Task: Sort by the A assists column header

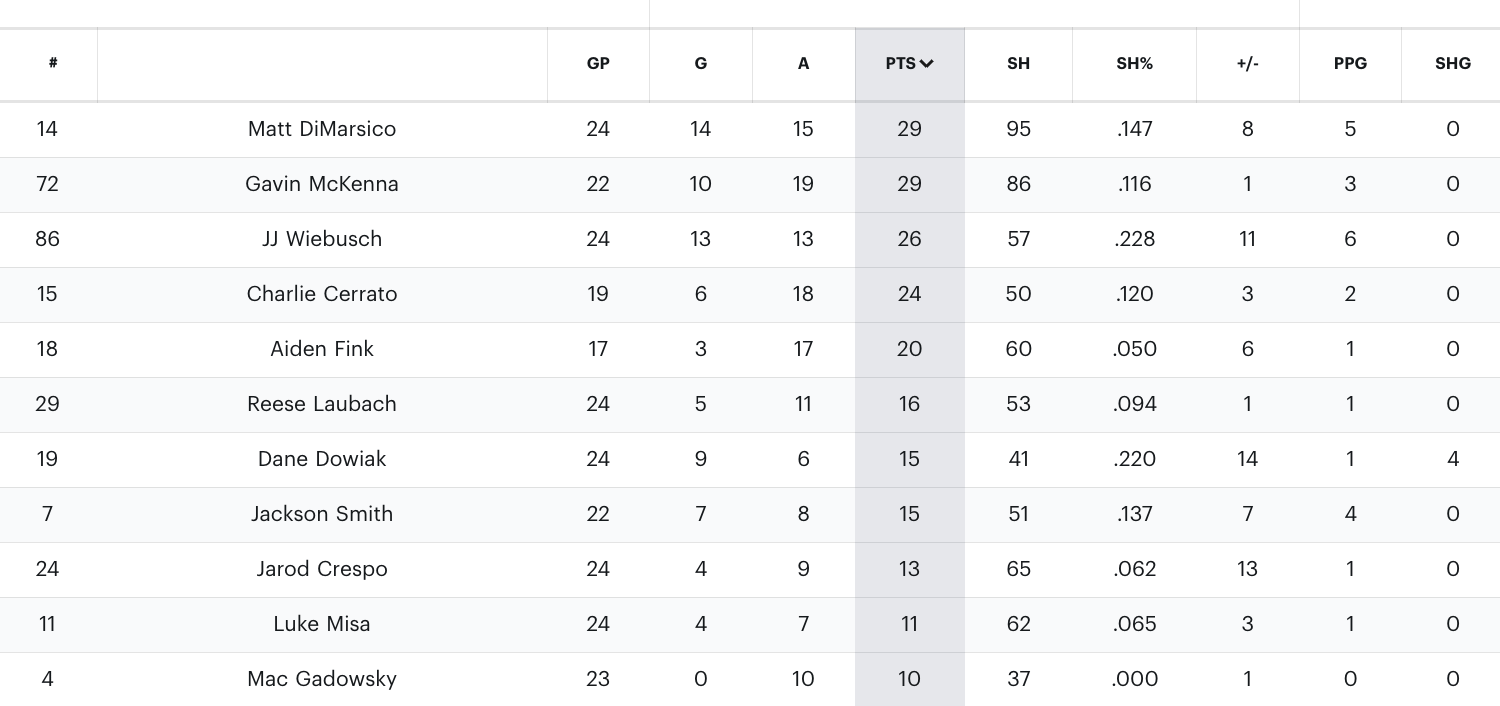Action: coord(803,64)
